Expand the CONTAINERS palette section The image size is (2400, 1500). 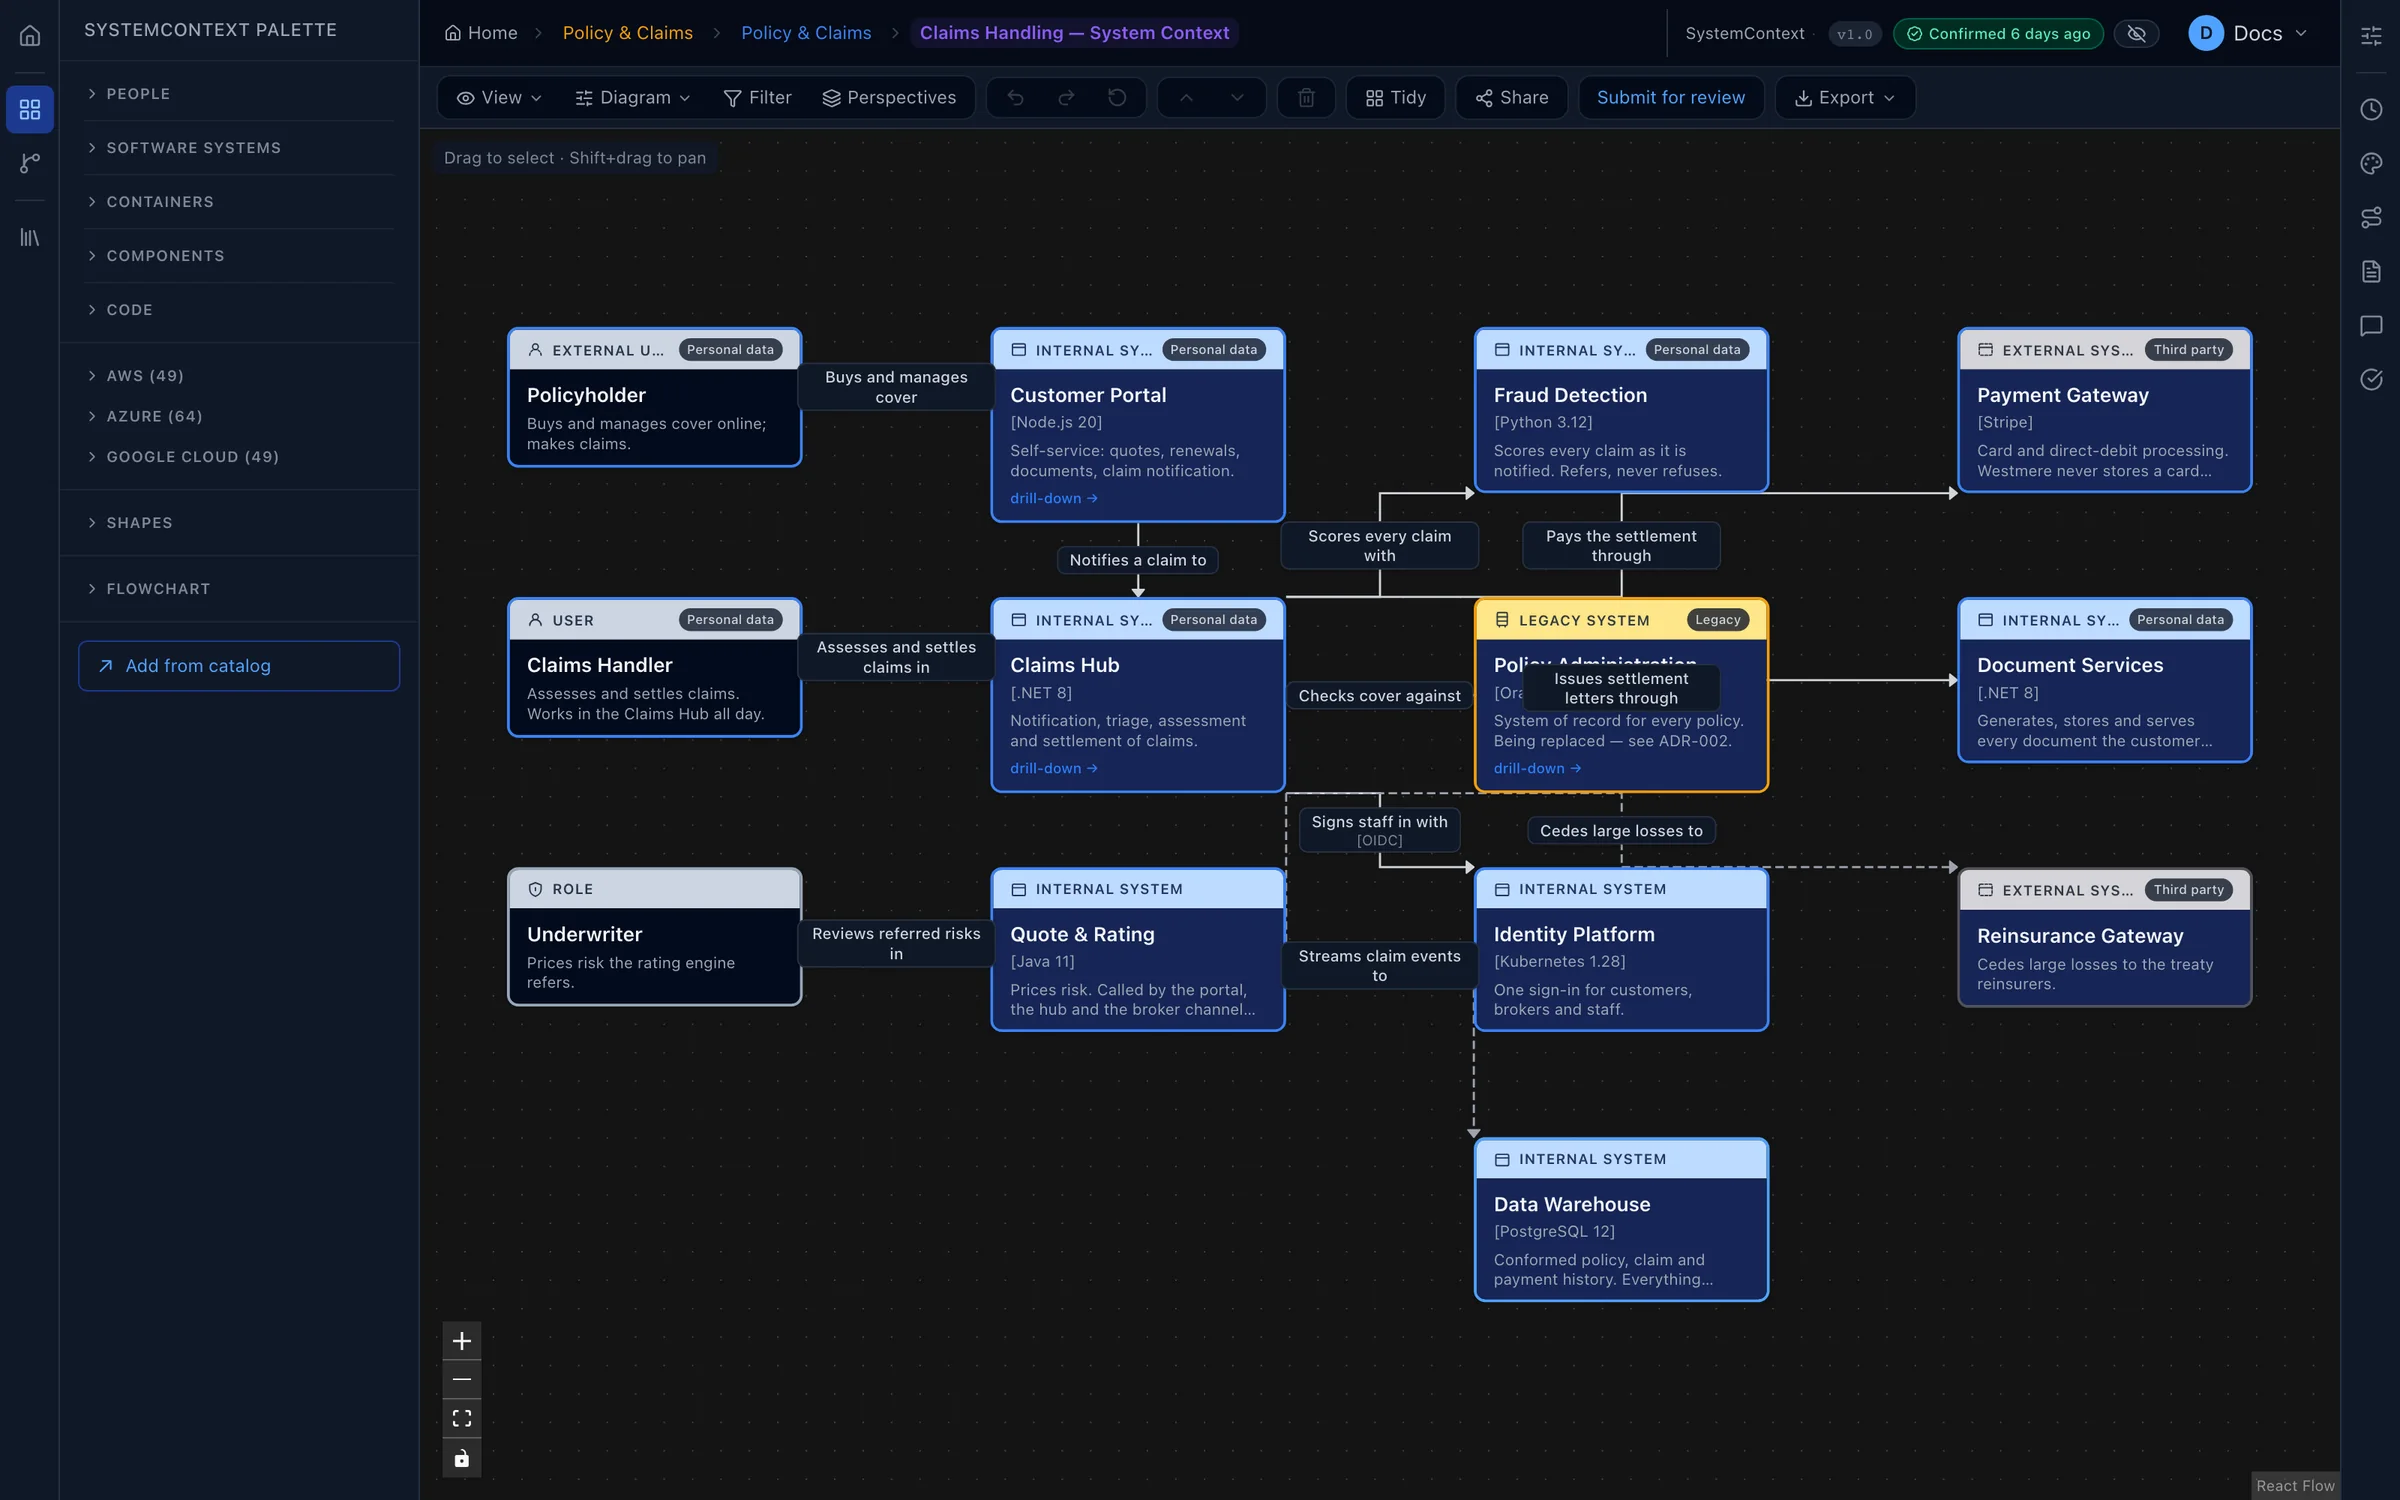click(x=239, y=202)
